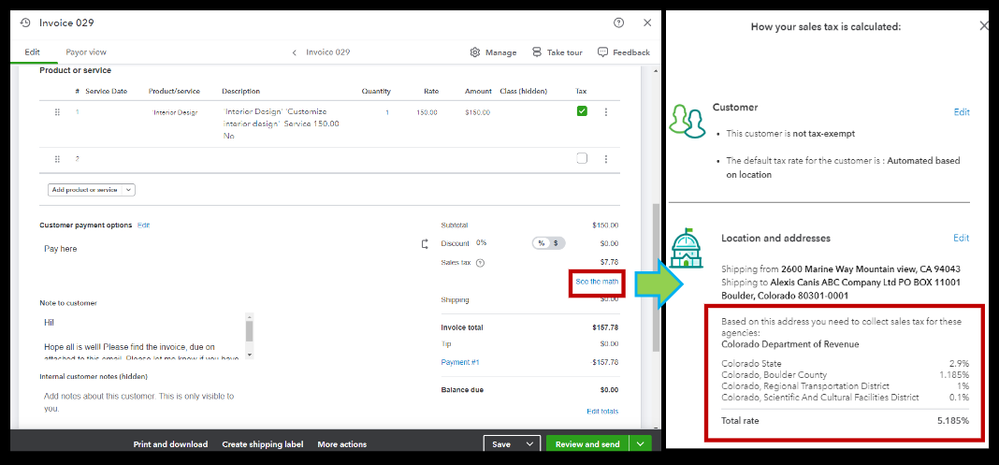Expand Review and send dropdown arrow

point(640,444)
